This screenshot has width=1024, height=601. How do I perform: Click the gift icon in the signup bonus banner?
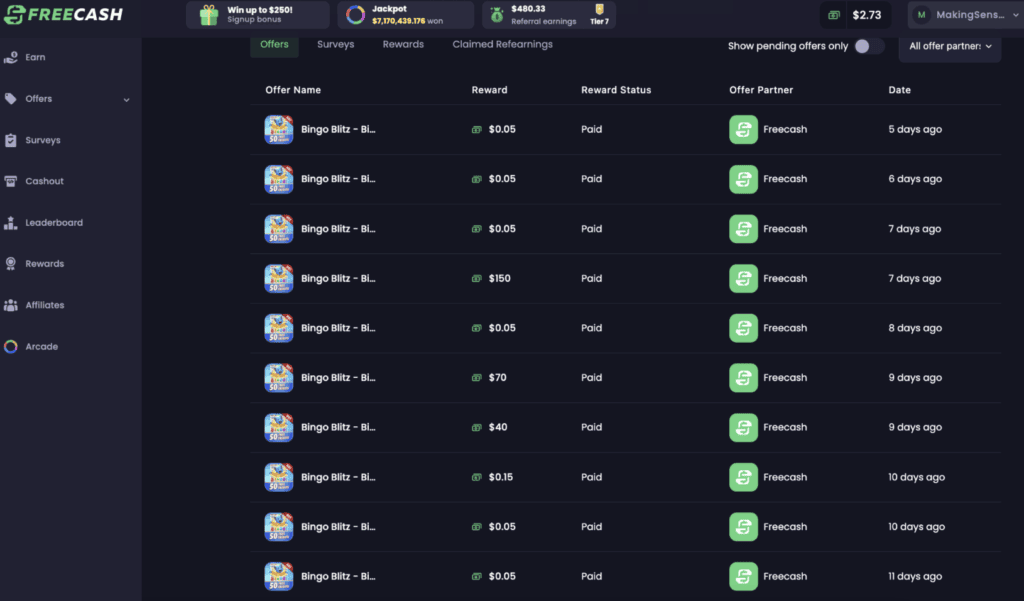pyautogui.click(x=207, y=15)
